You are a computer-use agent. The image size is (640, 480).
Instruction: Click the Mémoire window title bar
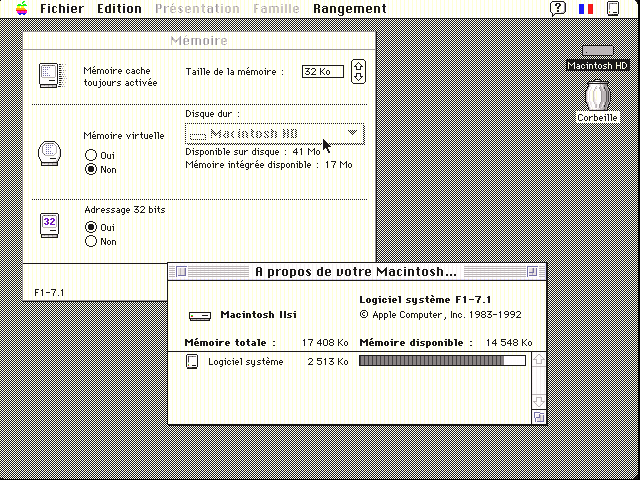point(199,40)
